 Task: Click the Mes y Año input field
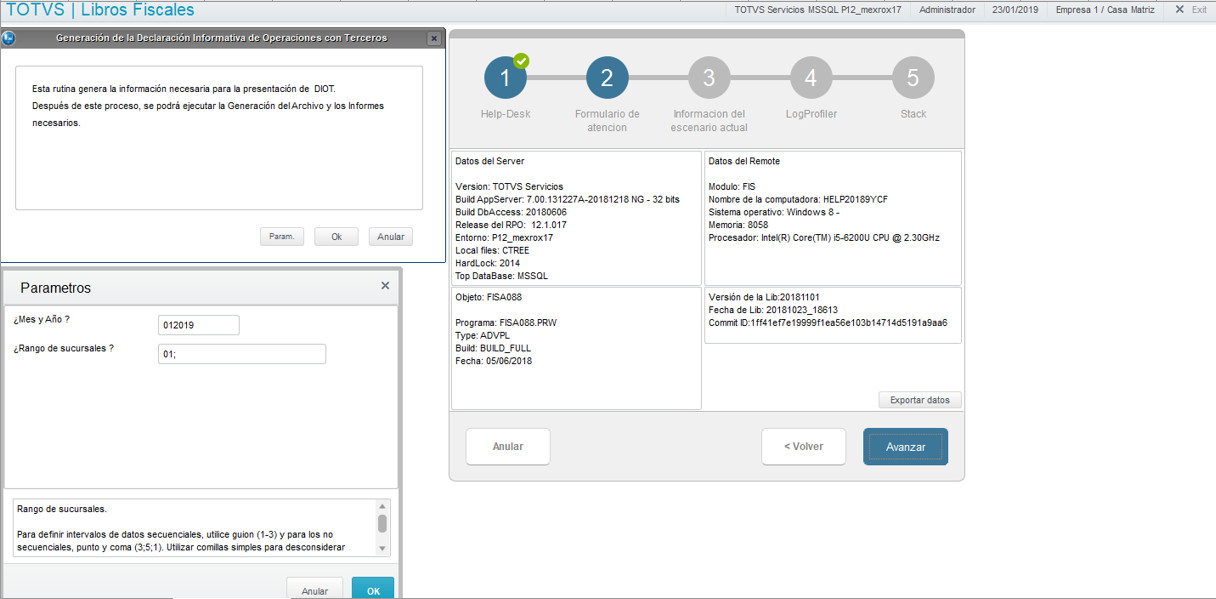click(199, 325)
